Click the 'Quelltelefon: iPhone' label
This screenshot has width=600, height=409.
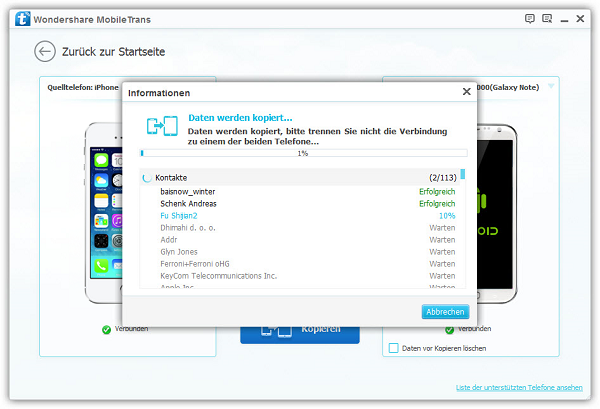(83, 87)
